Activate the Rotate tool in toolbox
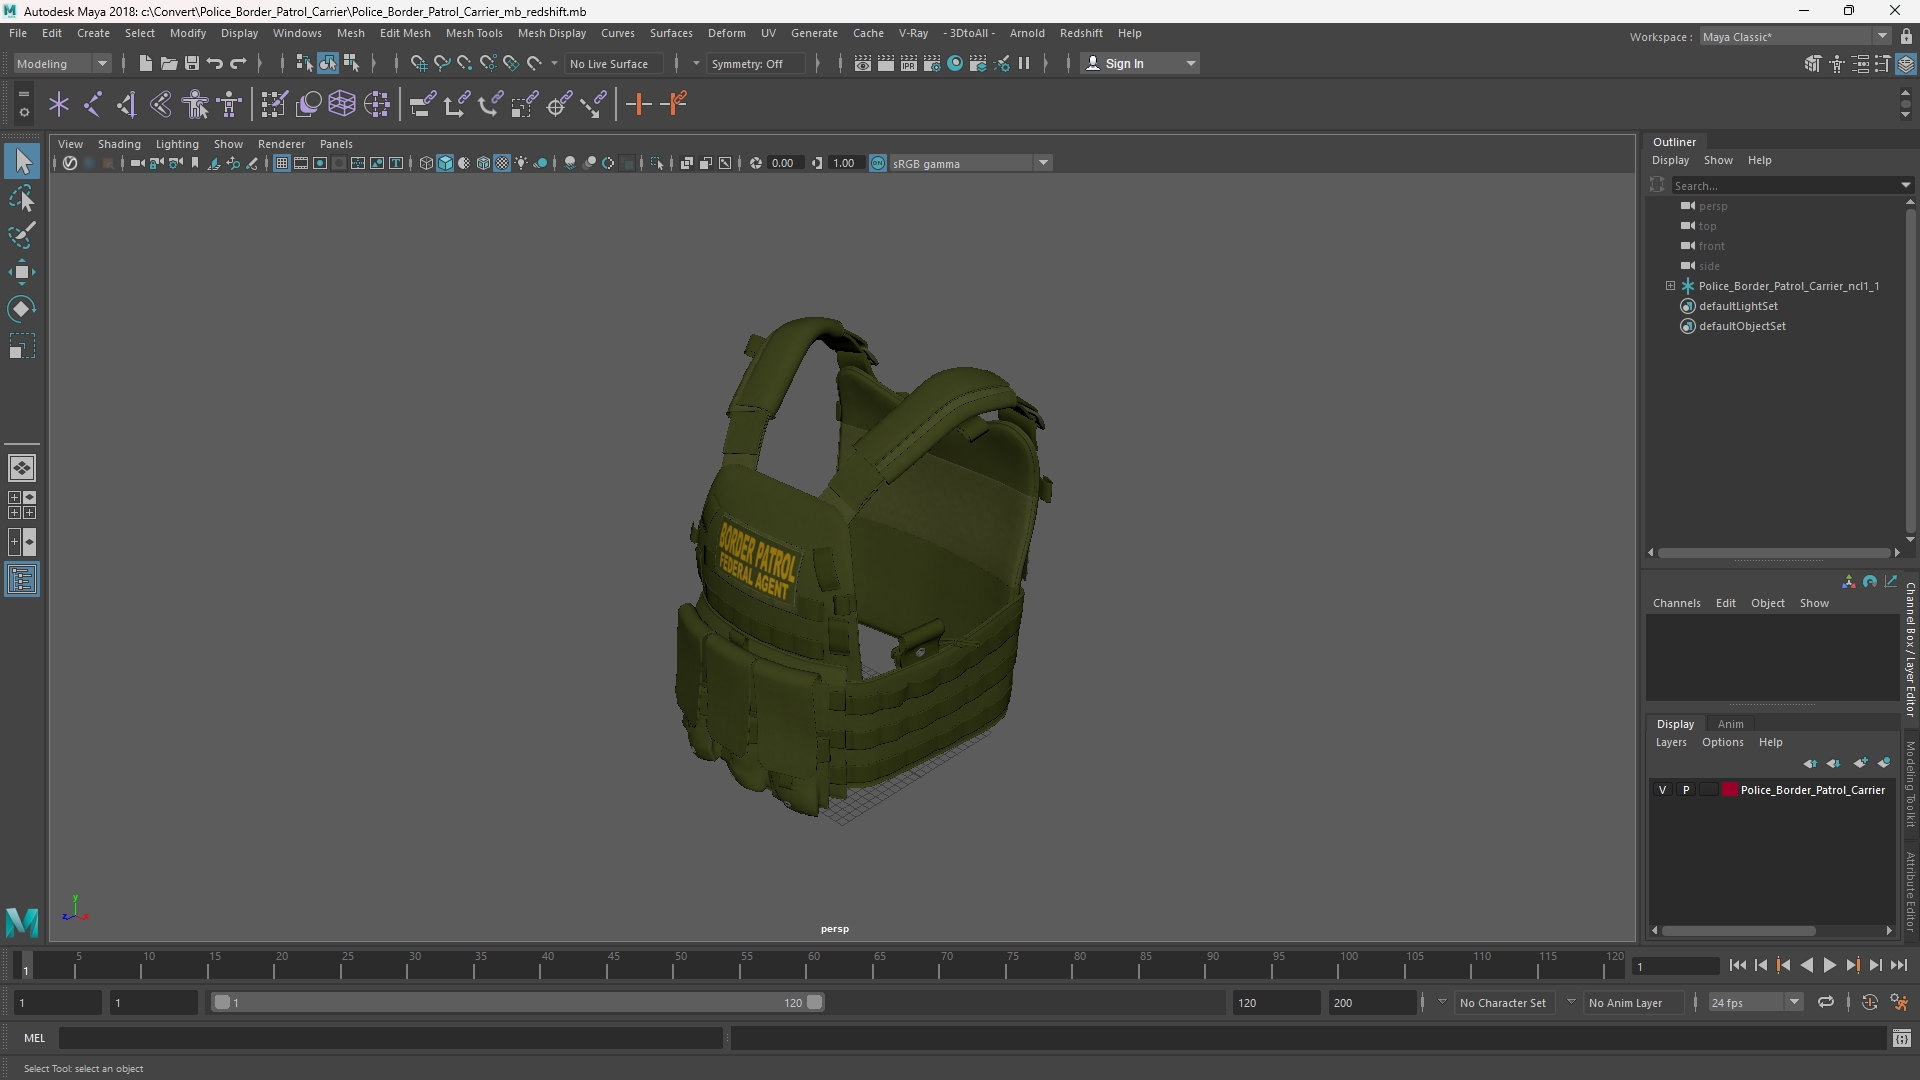The width and height of the screenshot is (1920, 1080). [x=22, y=309]
